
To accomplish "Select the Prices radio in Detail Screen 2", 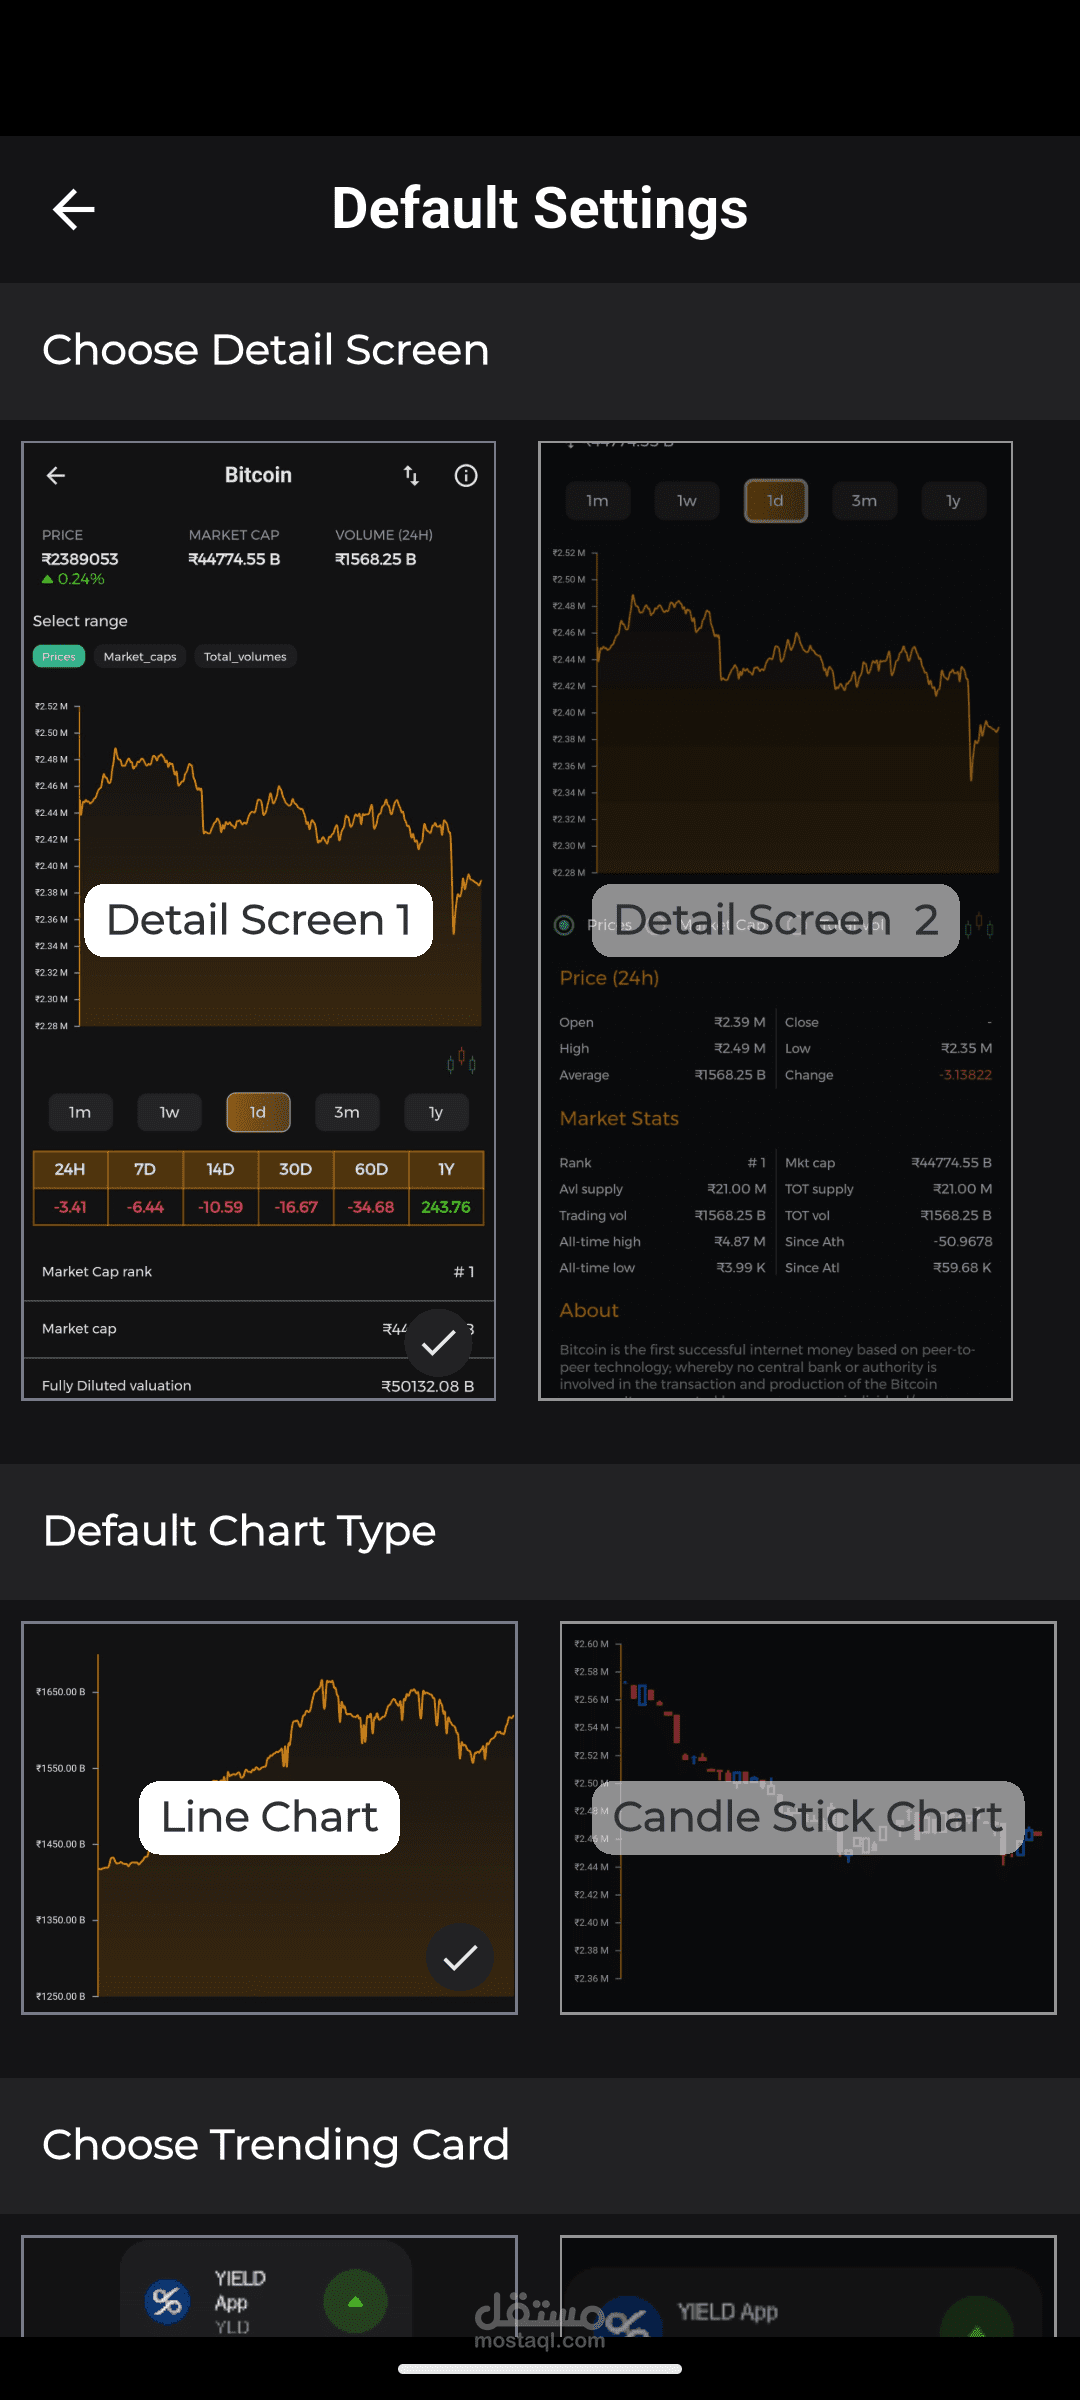I will pyautogui.click(x=564, y=925).
